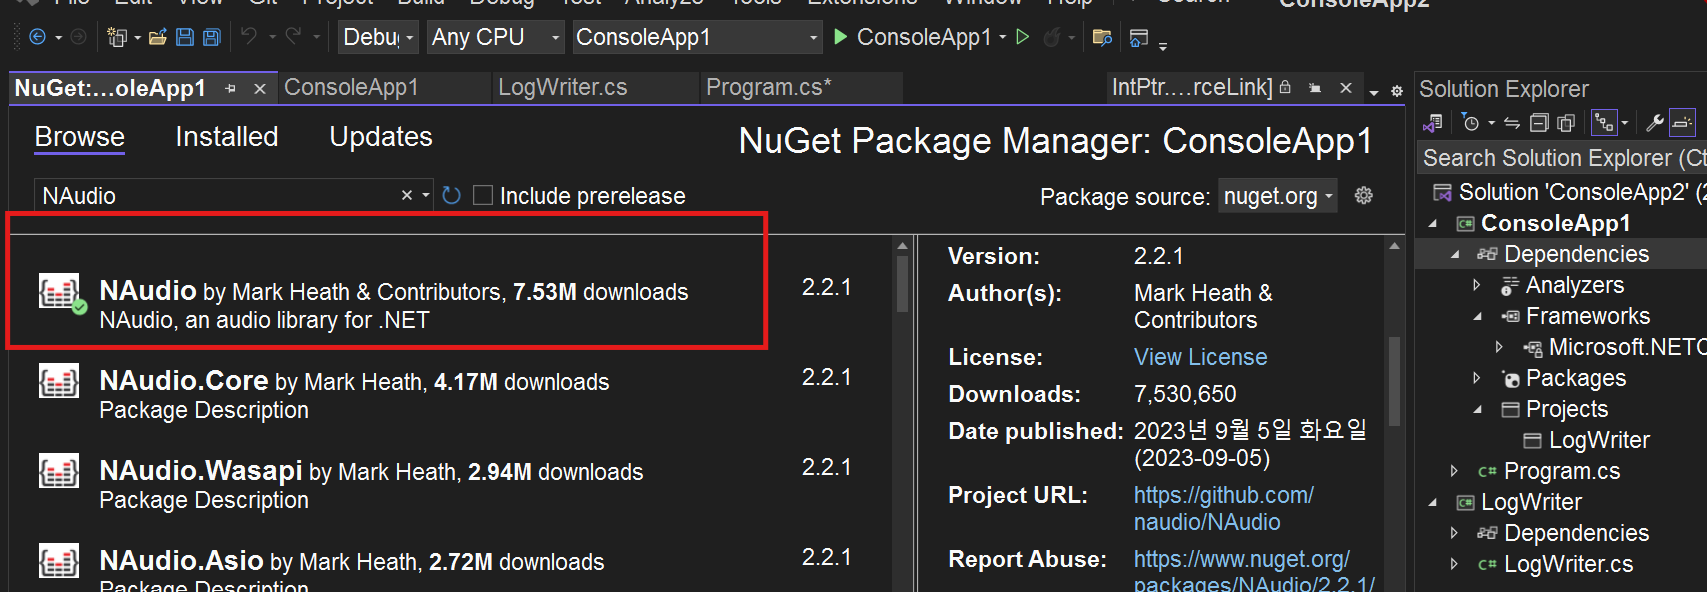Open Properties wrench icon in Solution Explorer
Viewport: 1707px width, 592px height.
(x=1655, y=122)
